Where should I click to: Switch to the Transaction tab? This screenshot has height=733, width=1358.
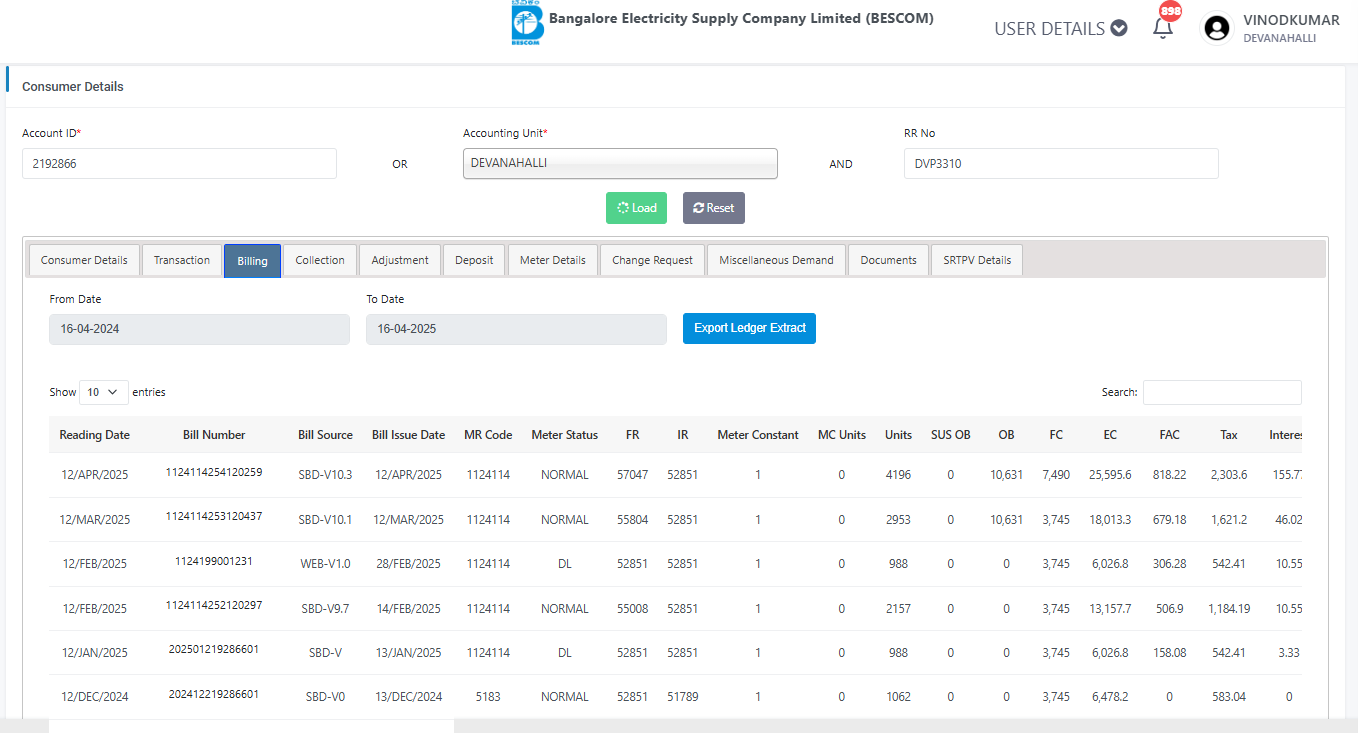tap(182, 260)
